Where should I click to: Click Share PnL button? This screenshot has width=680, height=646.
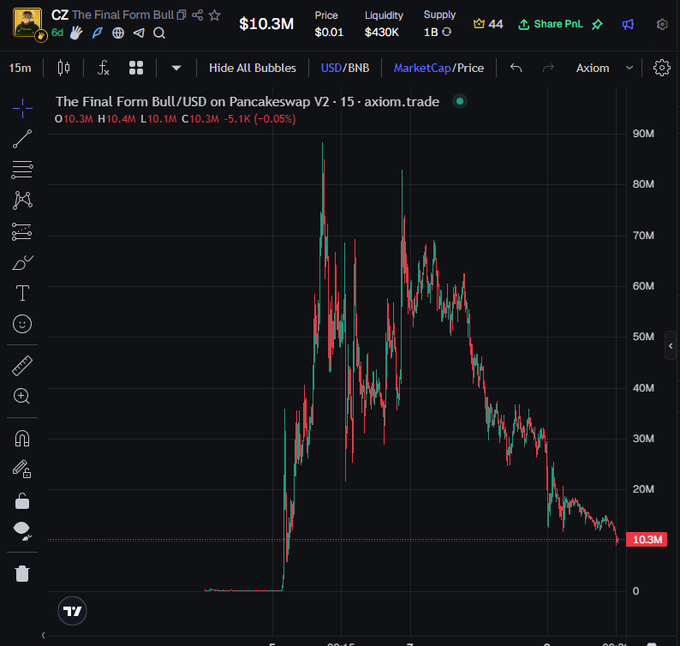pyautogui.click(x=550, y=24)
